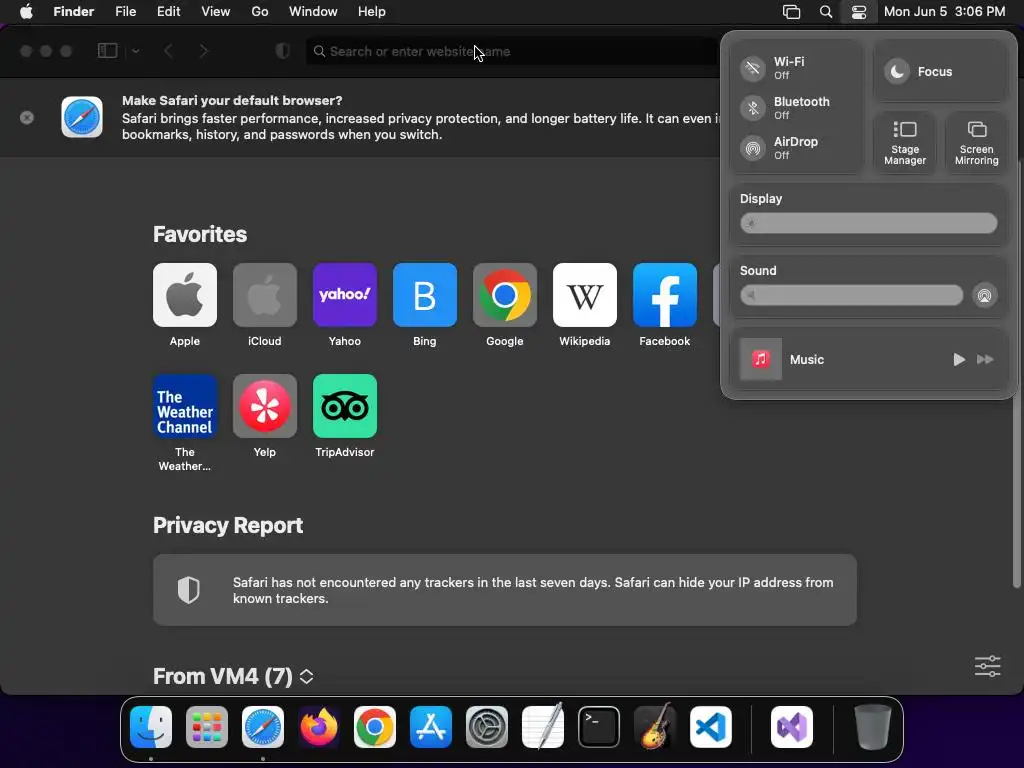
Task: Open Trash in the Dock
Action: pyautogui.click(x=872, y=727)
